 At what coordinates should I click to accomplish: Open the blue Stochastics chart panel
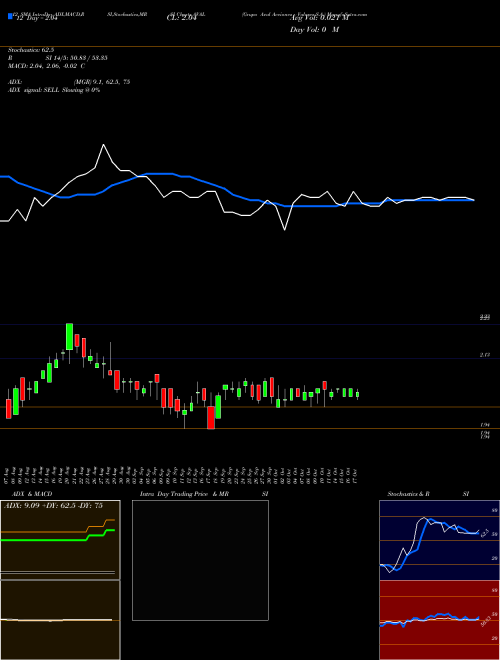point(439,540)
